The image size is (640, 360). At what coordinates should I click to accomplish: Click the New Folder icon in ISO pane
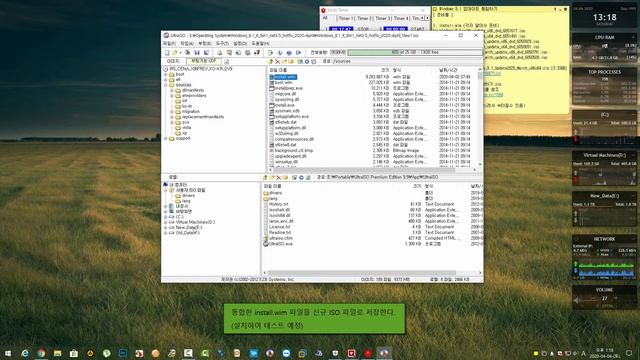[x=284, y=62]
